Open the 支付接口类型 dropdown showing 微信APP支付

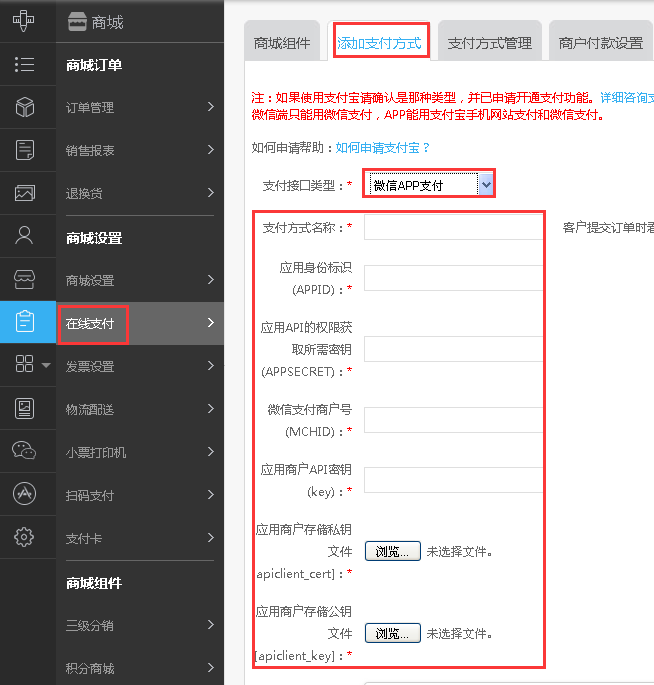click(432, 185)
